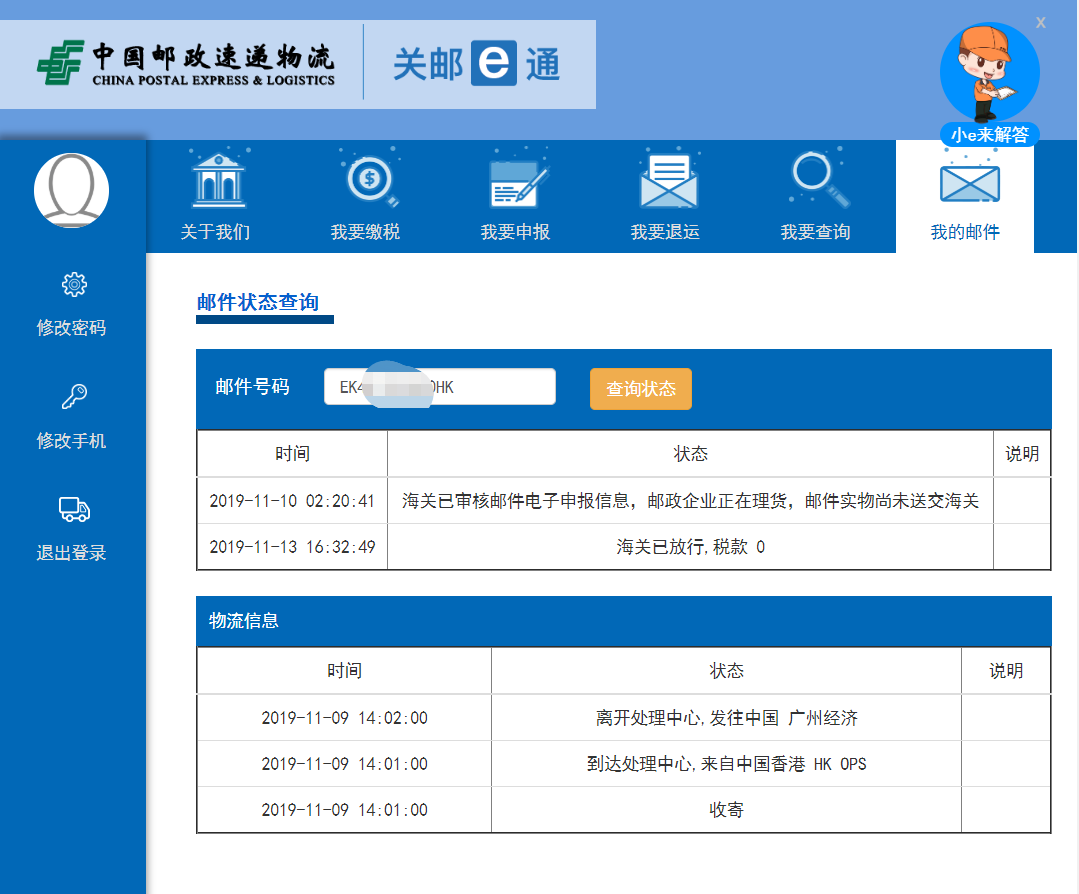
Task: Click the 退出登录 truck icon
Action: pos(73,510)
